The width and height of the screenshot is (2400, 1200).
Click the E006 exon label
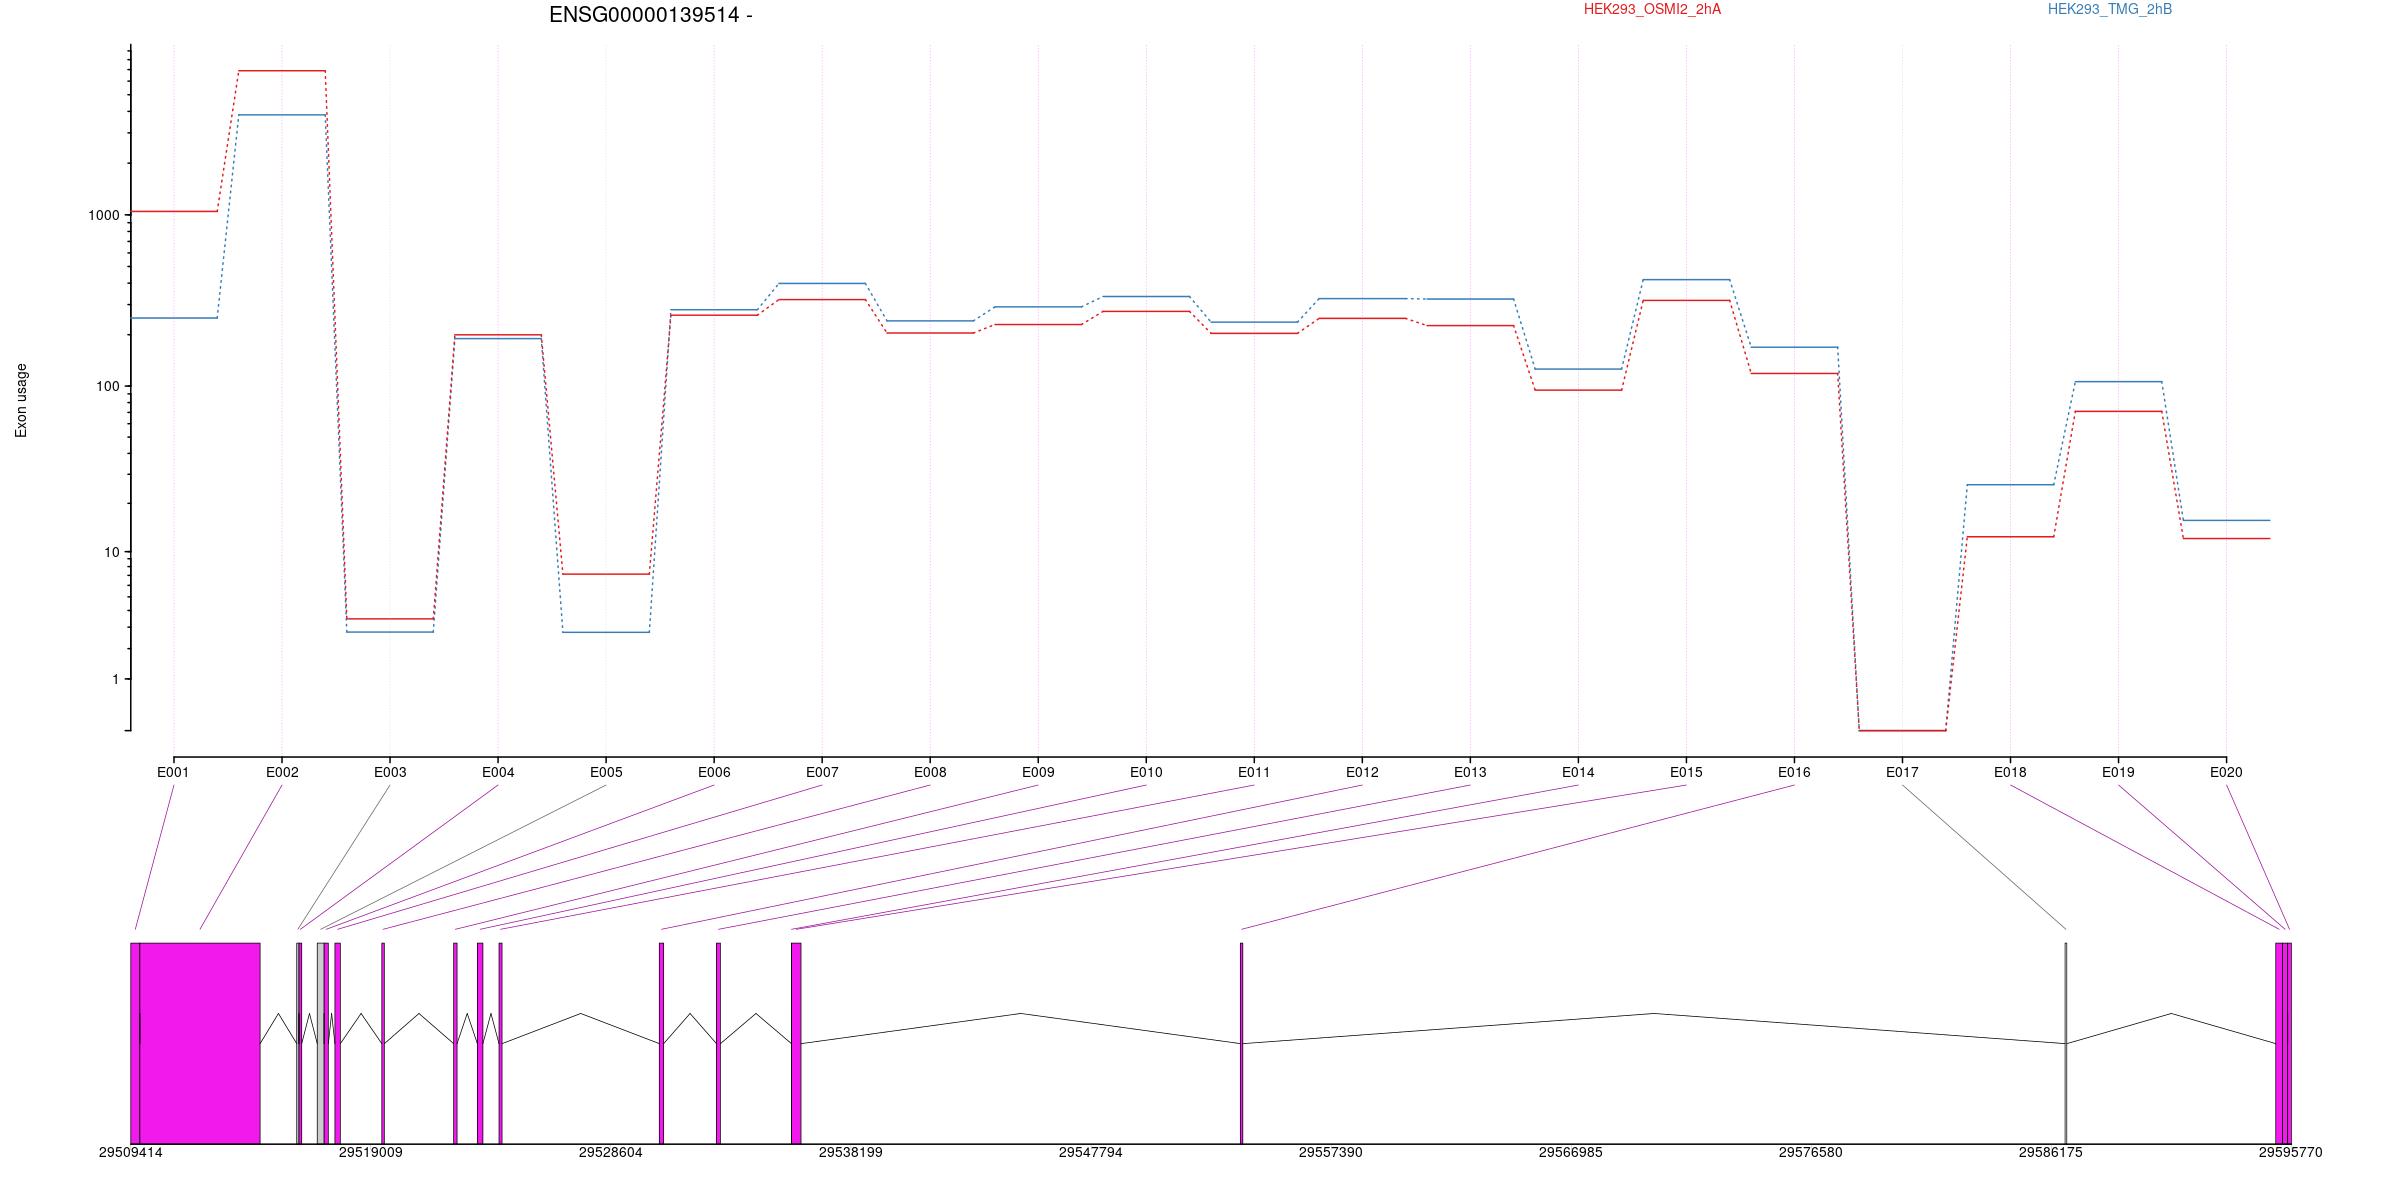tap(714, 772)
